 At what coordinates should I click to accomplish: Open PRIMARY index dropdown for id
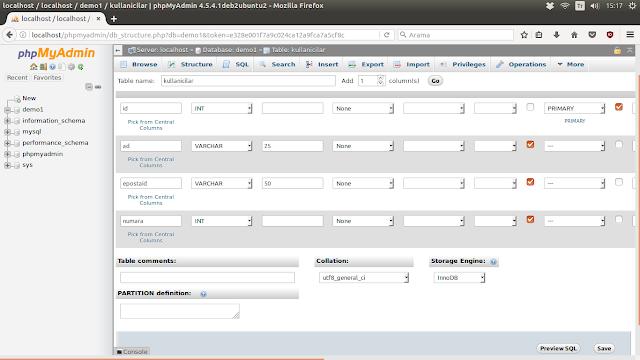[574, 108]
